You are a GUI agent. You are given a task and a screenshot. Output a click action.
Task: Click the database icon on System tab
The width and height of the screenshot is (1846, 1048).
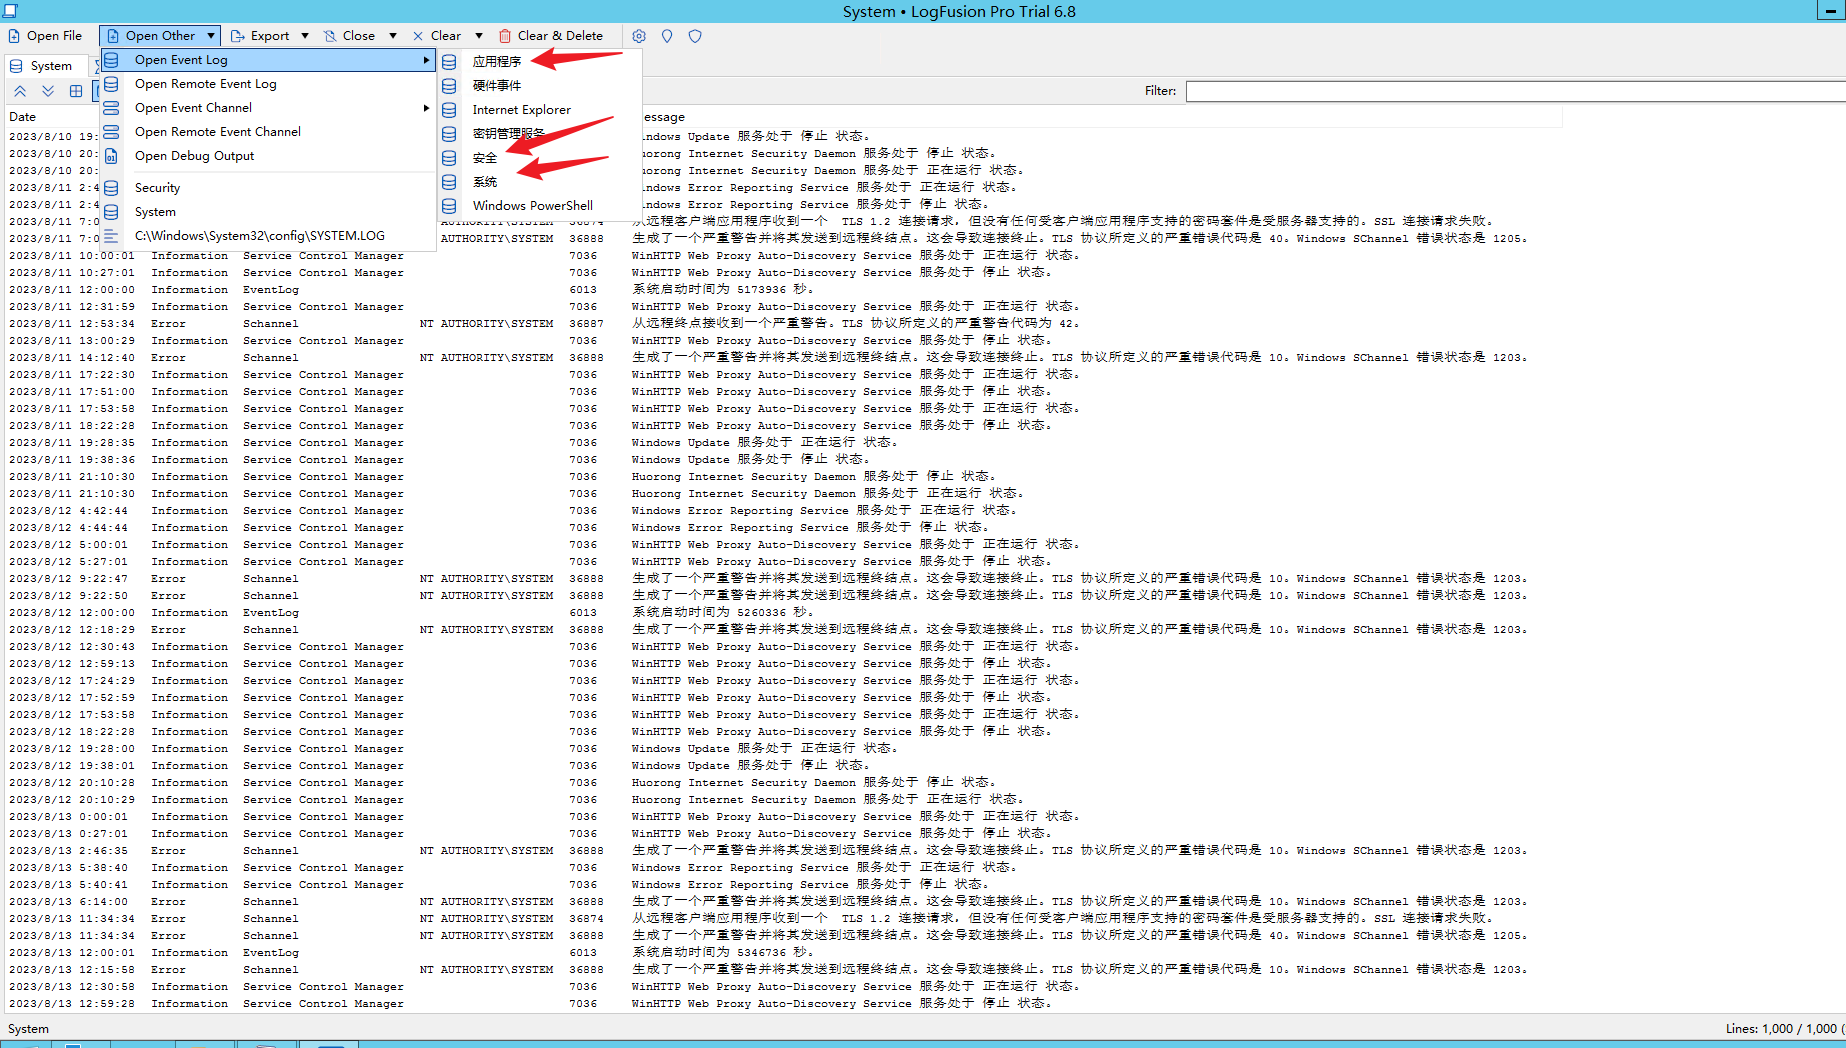15,66
